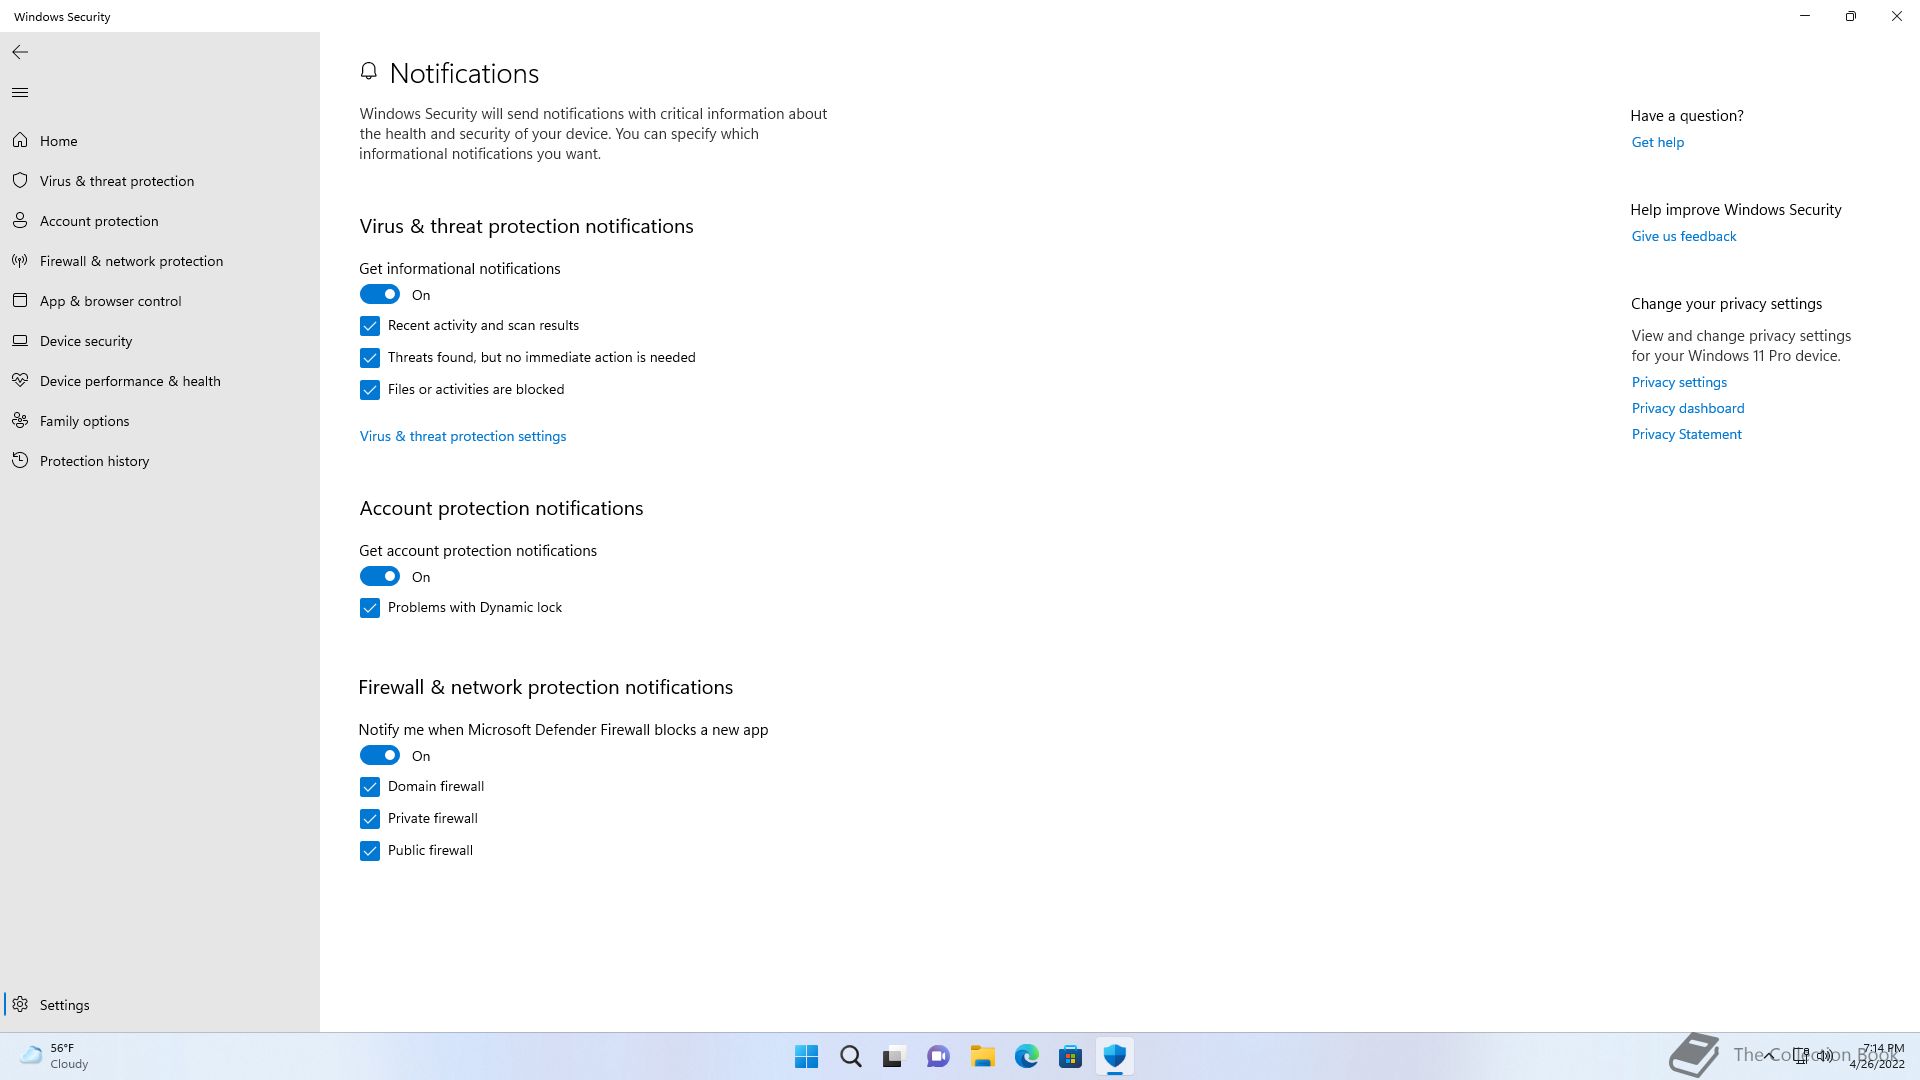
Task: Open Device performance & health heart icon
Action: click(20, 381)
